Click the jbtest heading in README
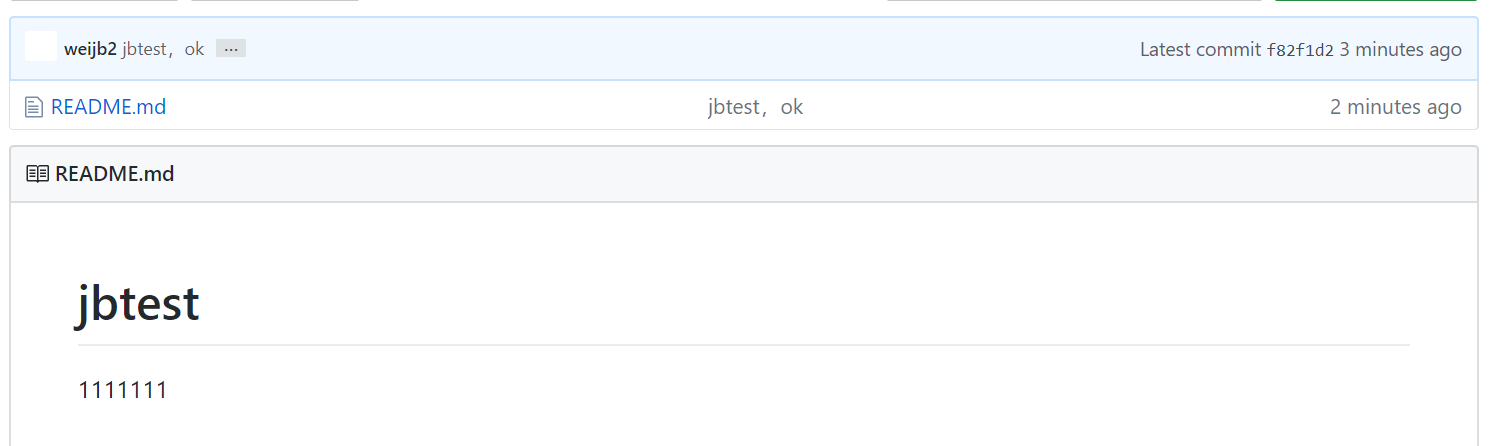Image resolution: width=1501 pixels, height=446 pixels. tap(138, 304)
